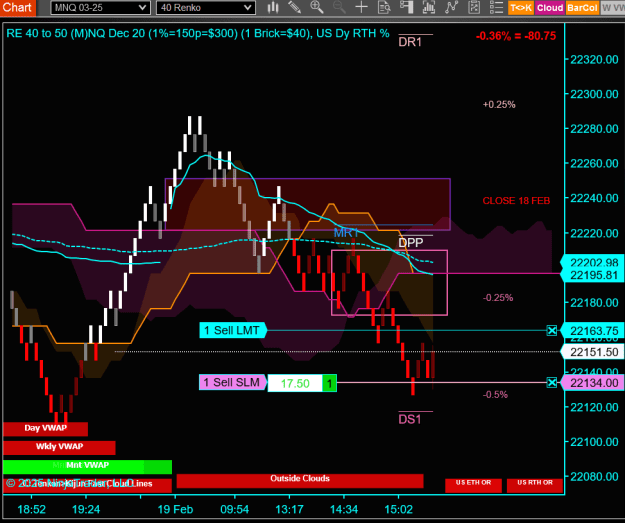Click the US ETH OR indicator box

(473, 485)
